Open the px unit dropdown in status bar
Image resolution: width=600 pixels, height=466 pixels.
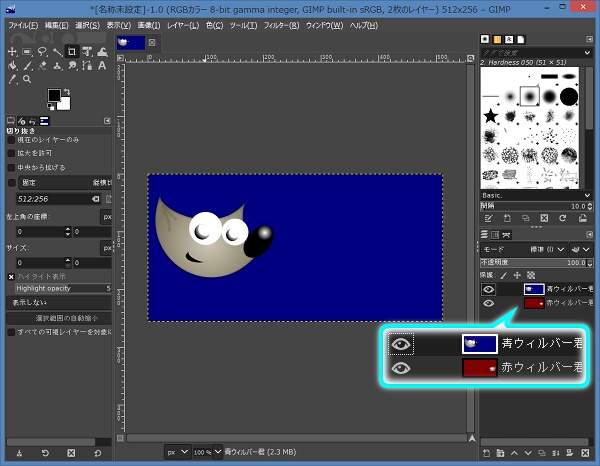pos(177,452)
